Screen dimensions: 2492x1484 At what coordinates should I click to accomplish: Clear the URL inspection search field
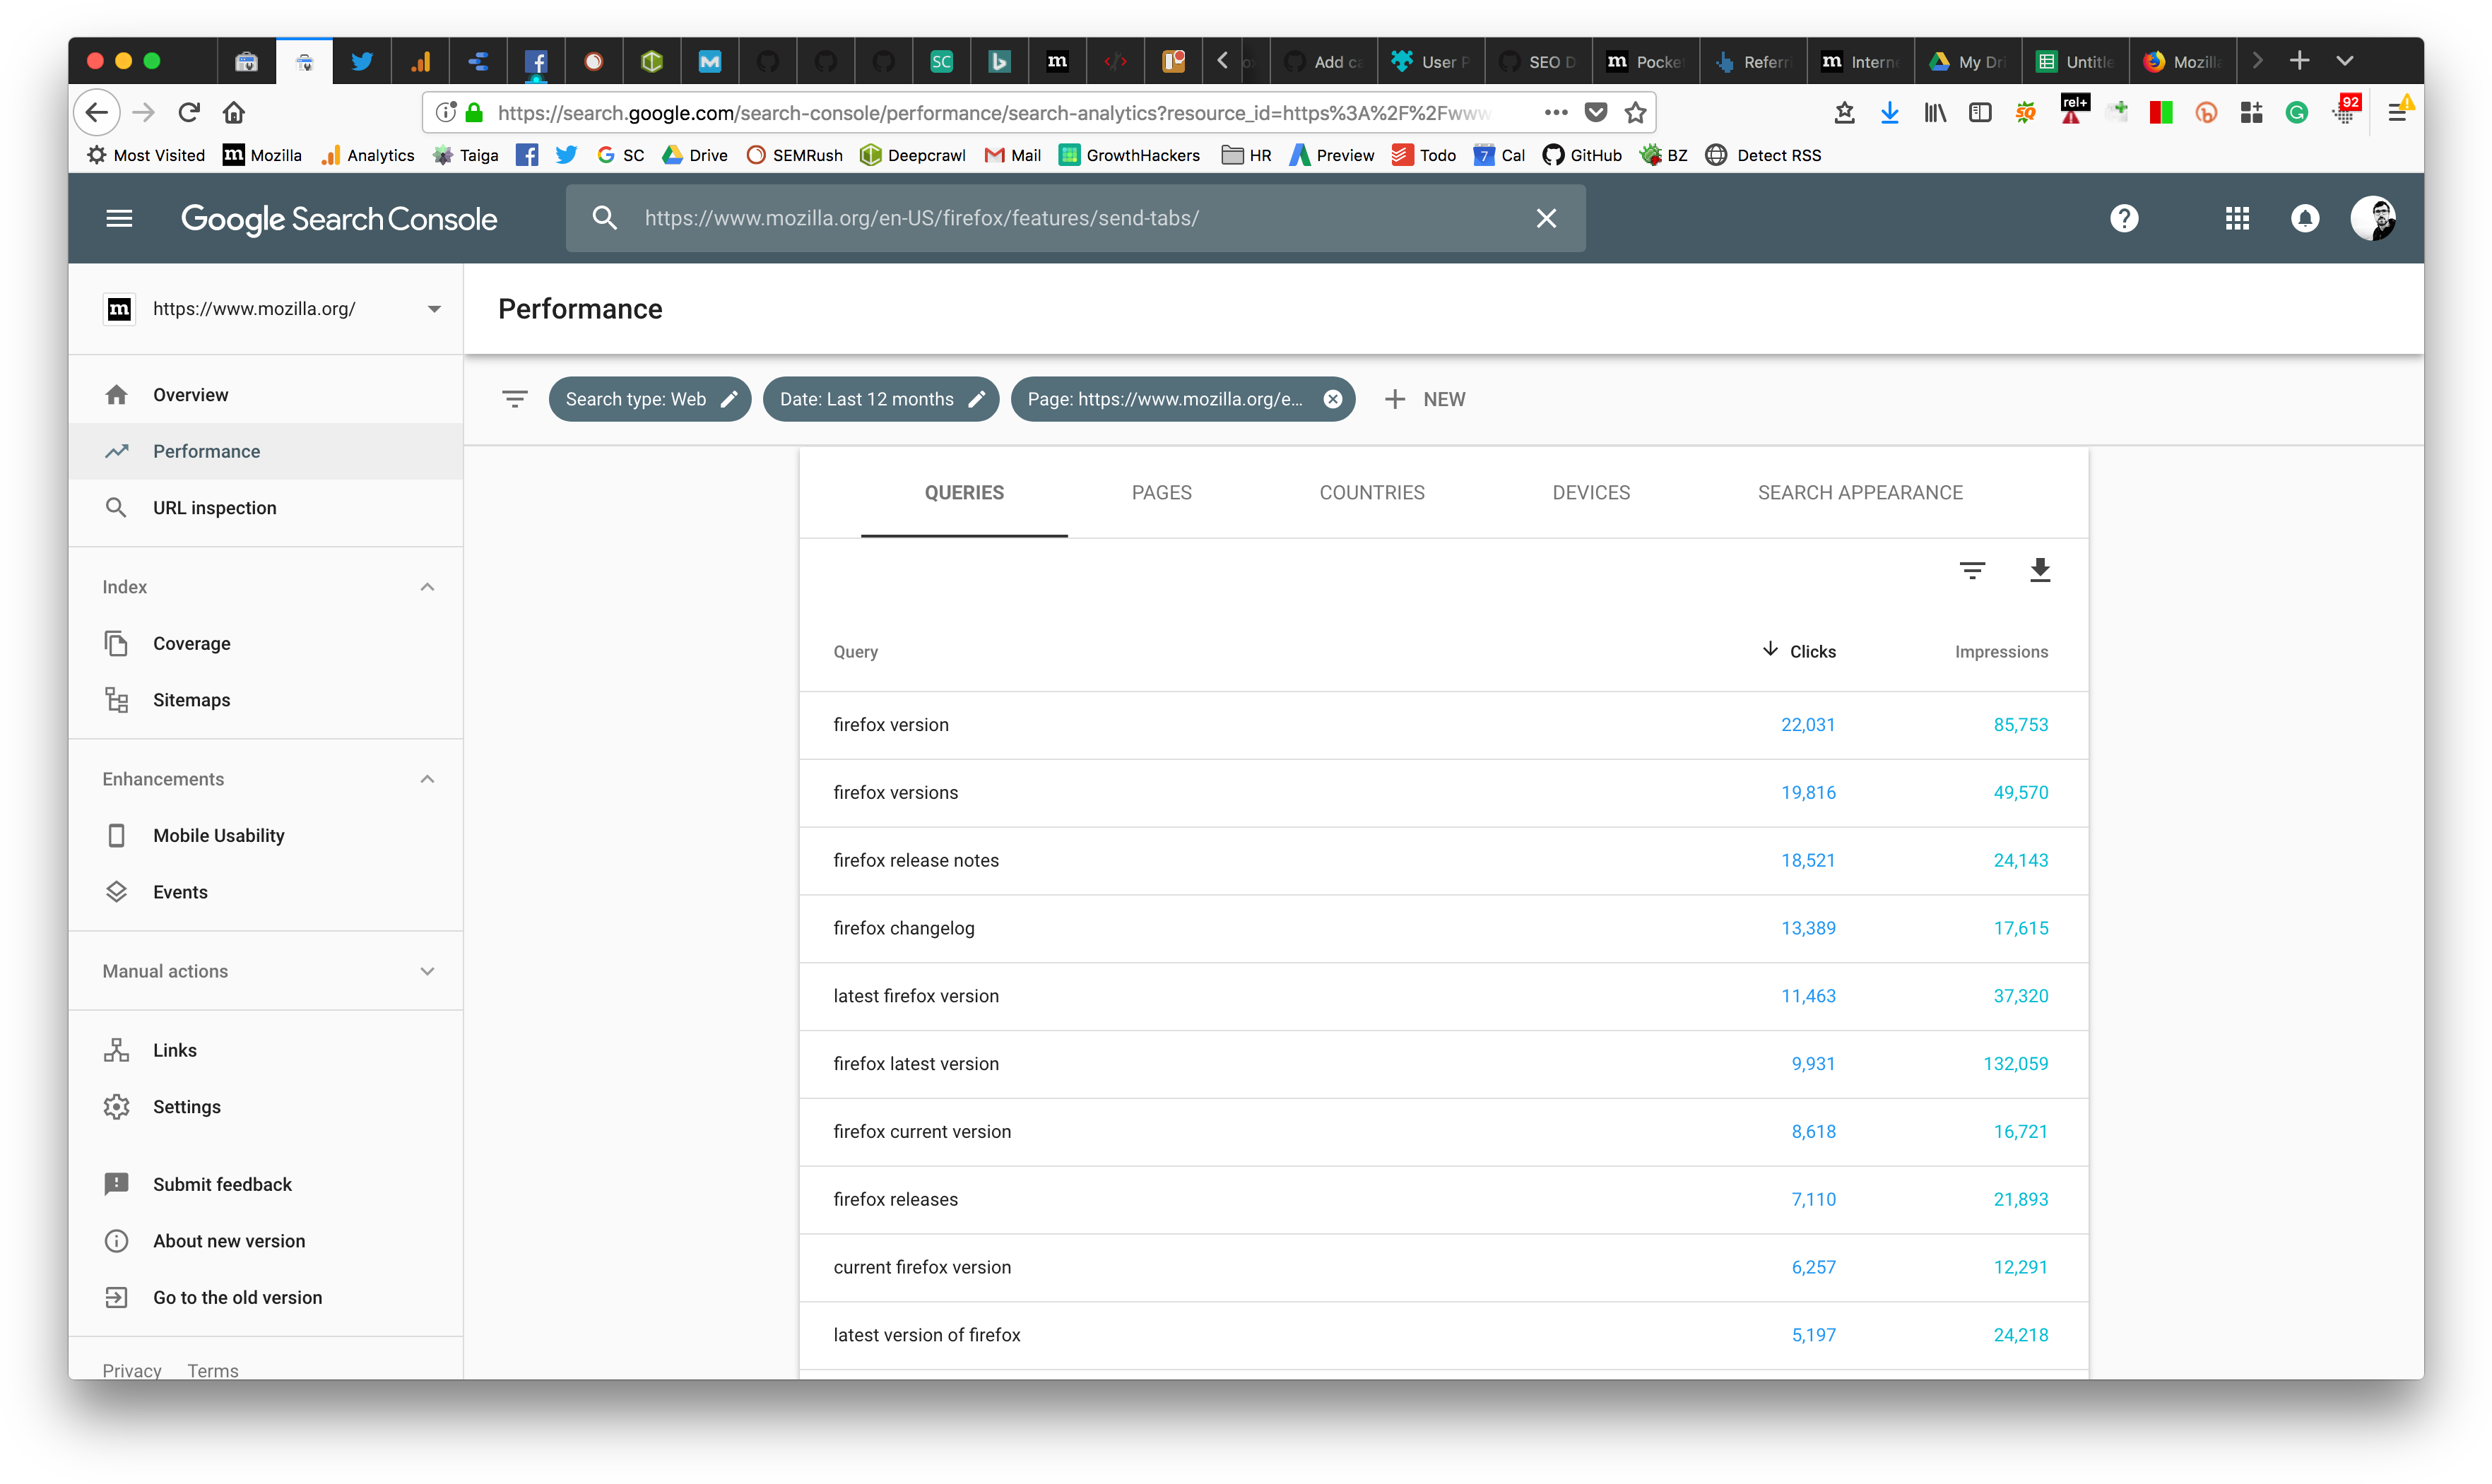[x=1546, y=218]
